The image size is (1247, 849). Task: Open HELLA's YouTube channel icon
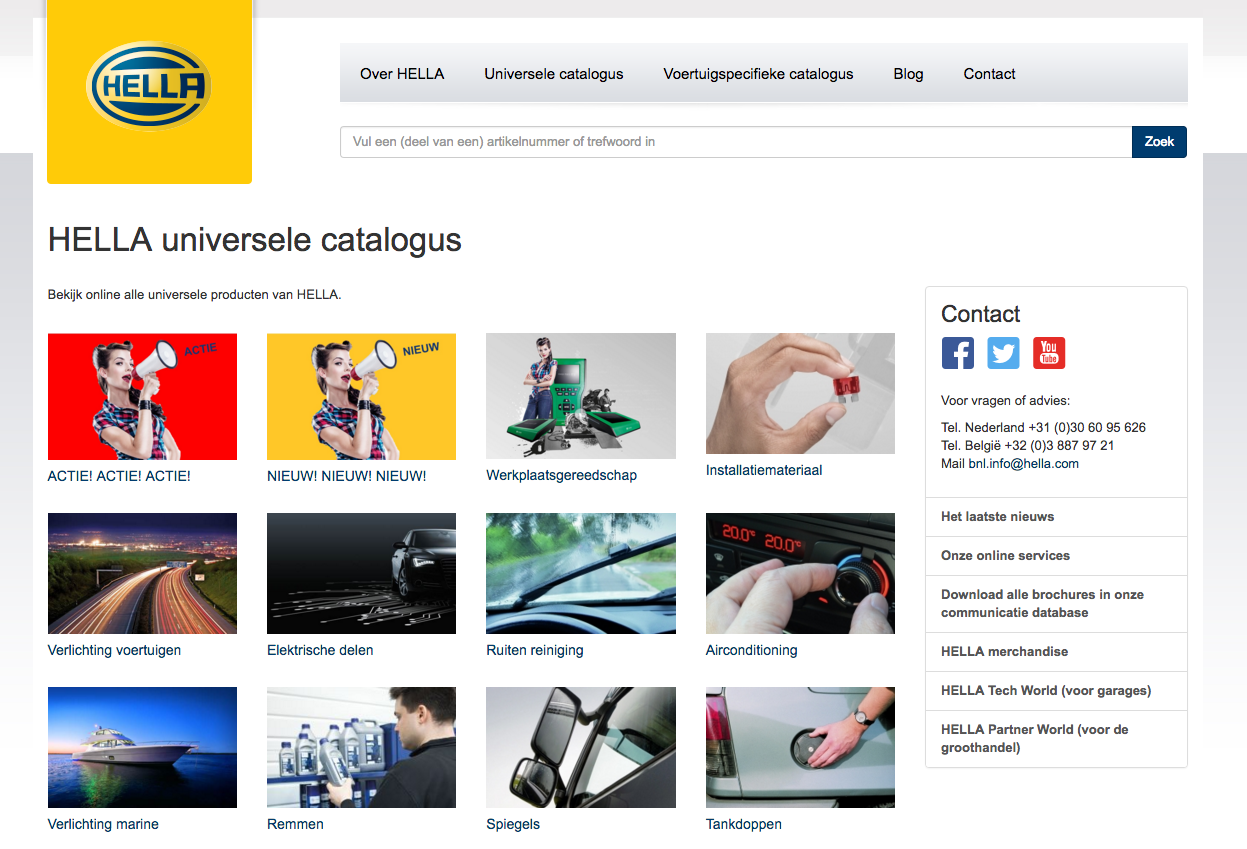pyautogui.click(x=1049, y=353)
